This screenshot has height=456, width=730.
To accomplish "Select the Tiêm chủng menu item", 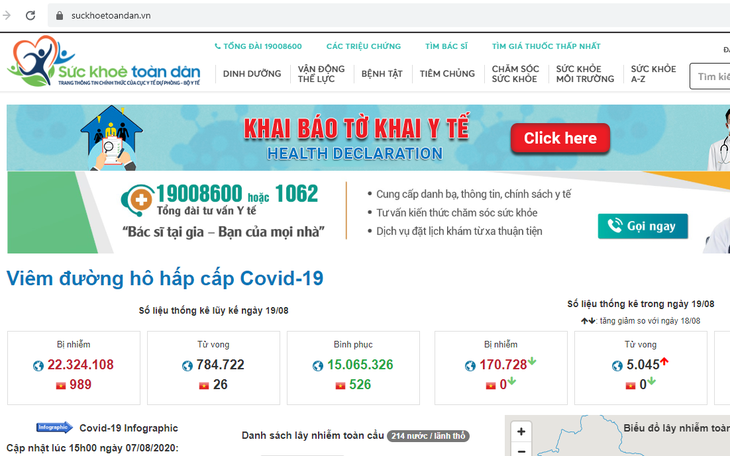I will (447, 74).
